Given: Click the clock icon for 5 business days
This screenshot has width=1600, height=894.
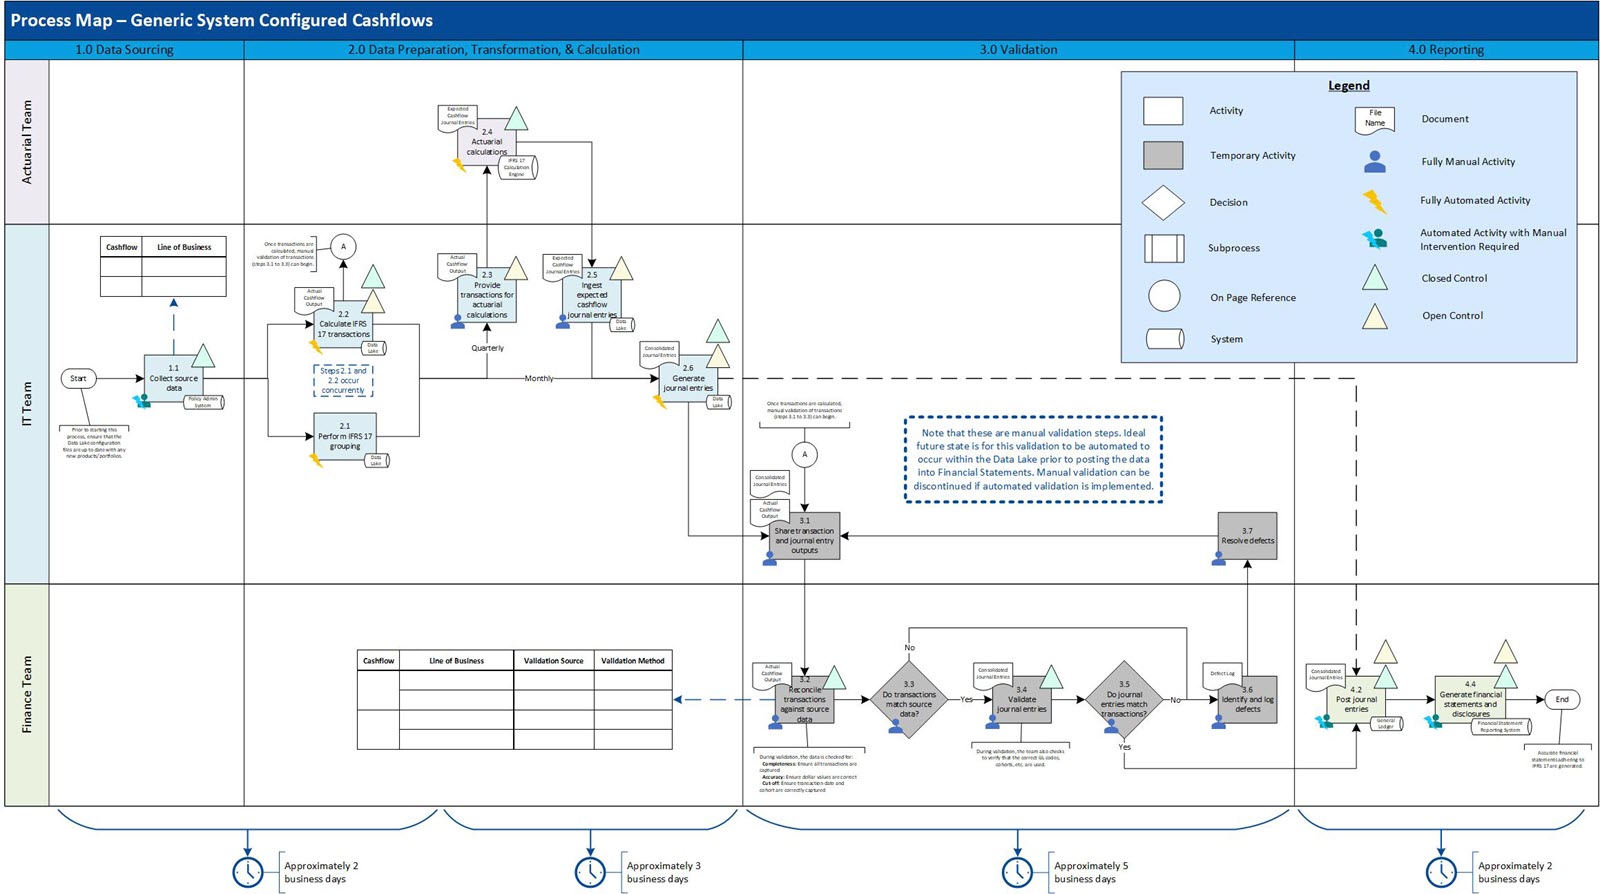Looking at the screenshot, I should point(1017,871).
